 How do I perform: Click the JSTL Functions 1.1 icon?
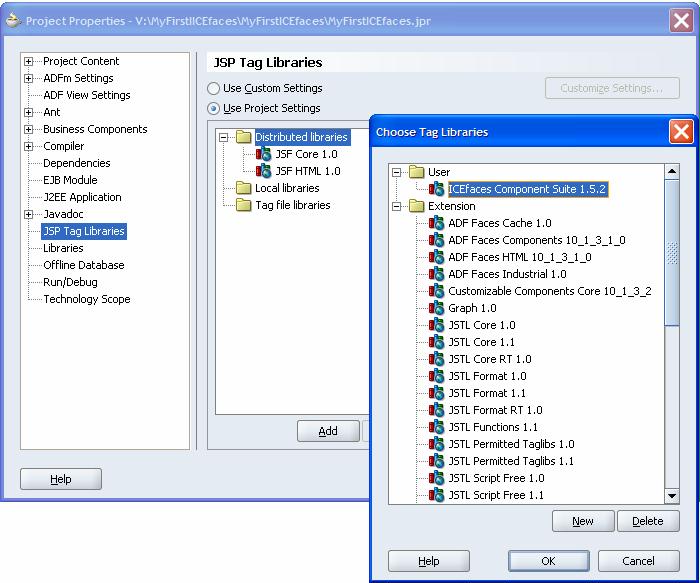[436, 427]
